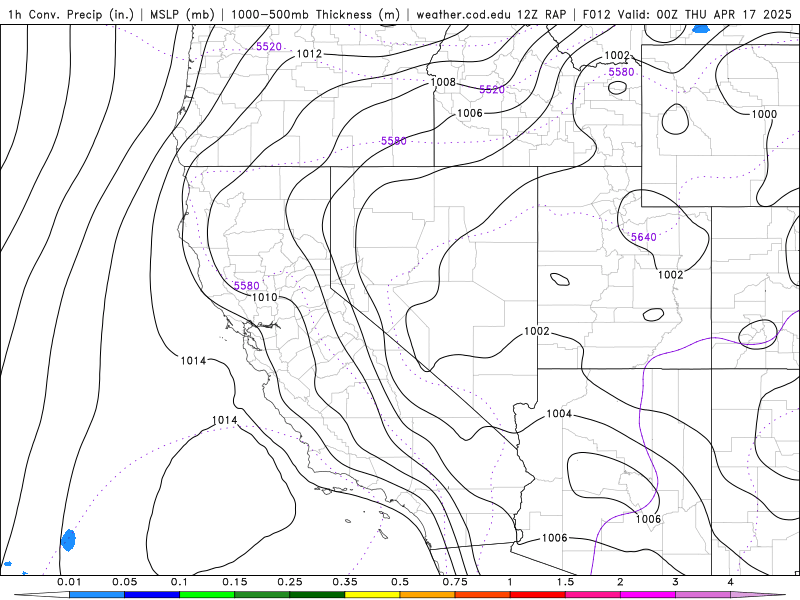The height and width of the screenshot is (600, 800).
Task: Select the legend value 0.1
Action: click(180, 582)
